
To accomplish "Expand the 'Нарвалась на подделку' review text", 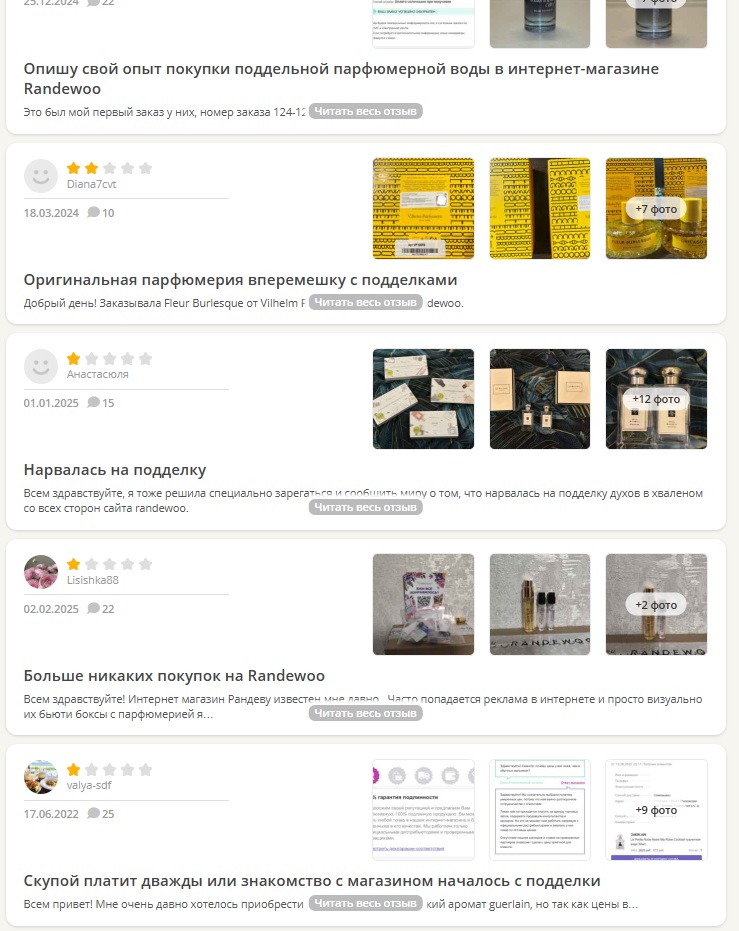I will [366, 507].
